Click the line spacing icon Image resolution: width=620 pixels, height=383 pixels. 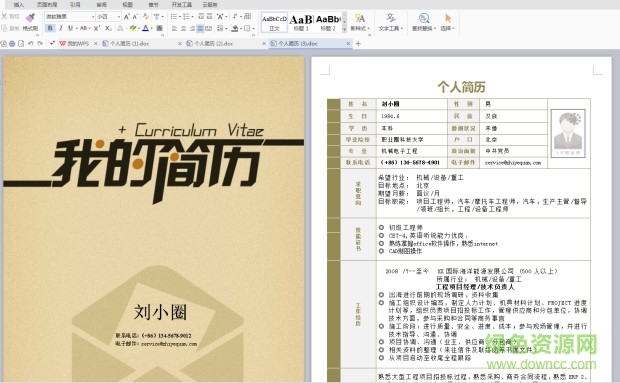[221, 28]
